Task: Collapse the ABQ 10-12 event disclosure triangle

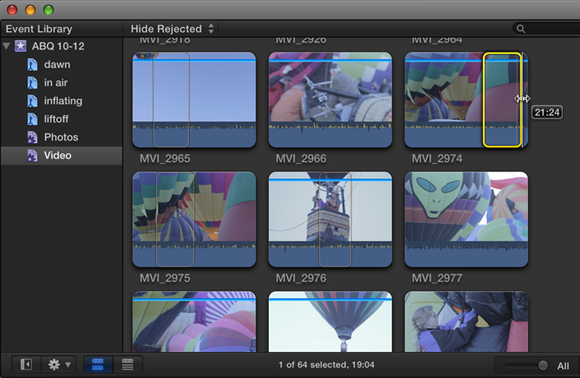Action: pyautogui.click(x=6, y=46)
